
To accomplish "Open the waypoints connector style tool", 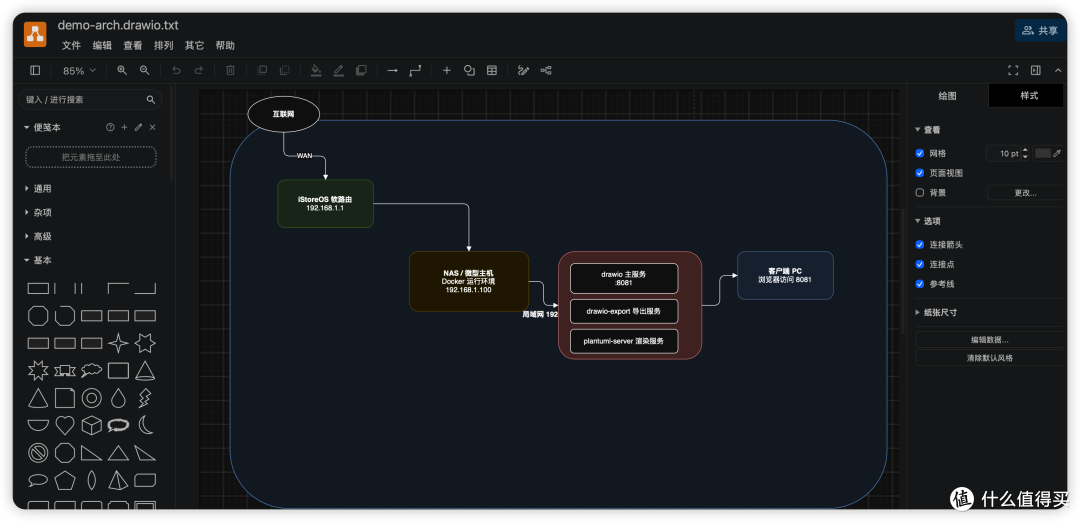I will (x=415, y=70).
